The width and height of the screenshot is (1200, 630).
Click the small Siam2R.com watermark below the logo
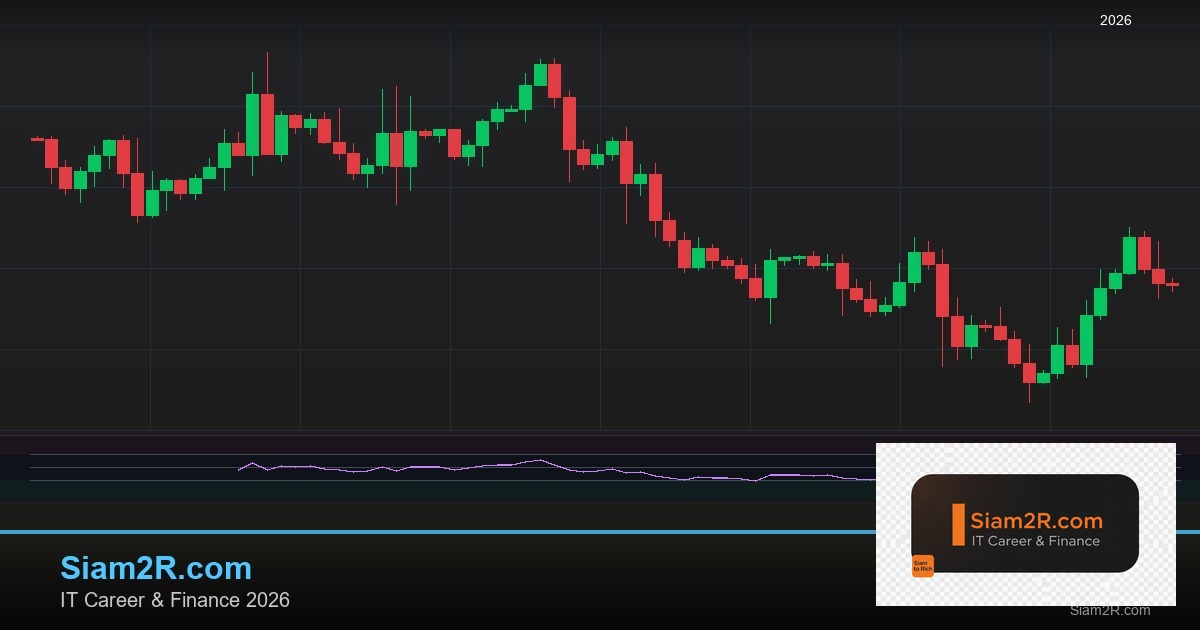1109,611
